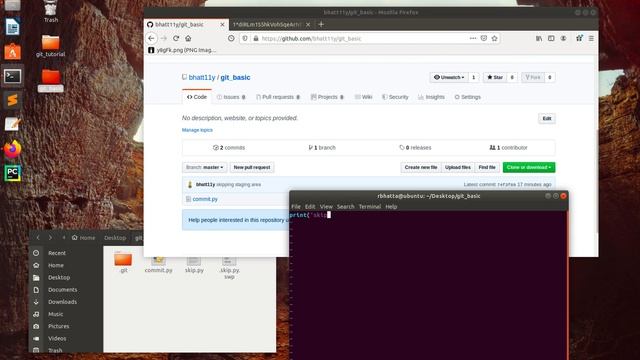
Task: Open the ybgFk.png bookmark in Firefox toolbar
Action: click(x=182, y=50)
